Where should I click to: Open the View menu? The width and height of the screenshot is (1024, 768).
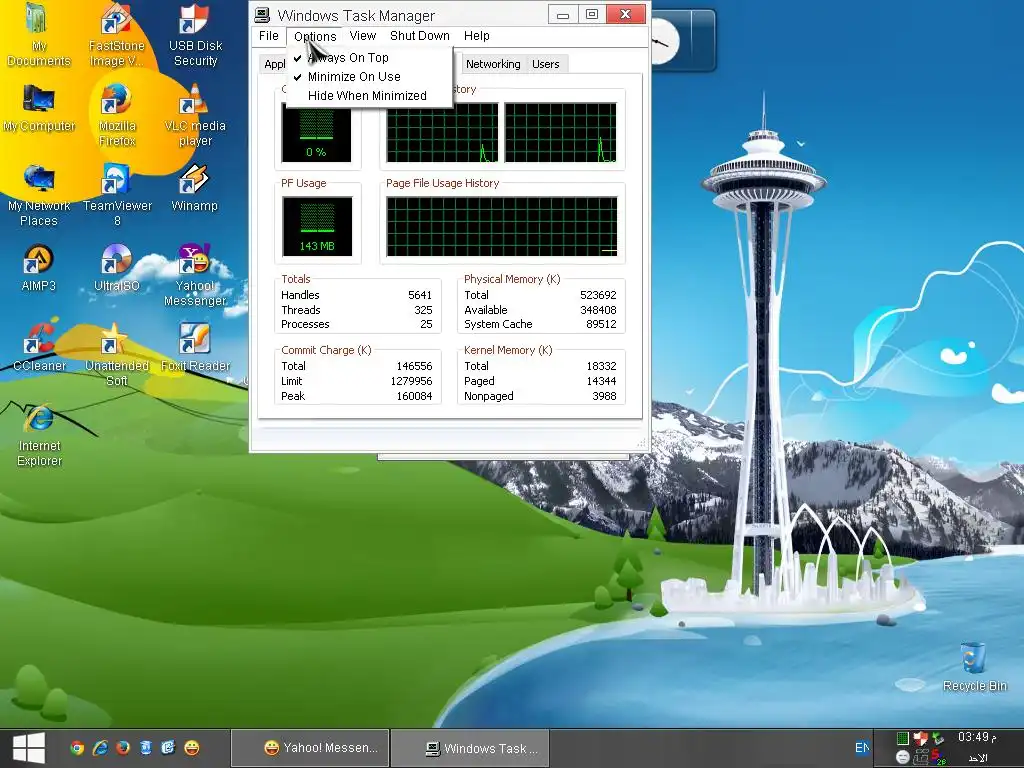point(362,36)
